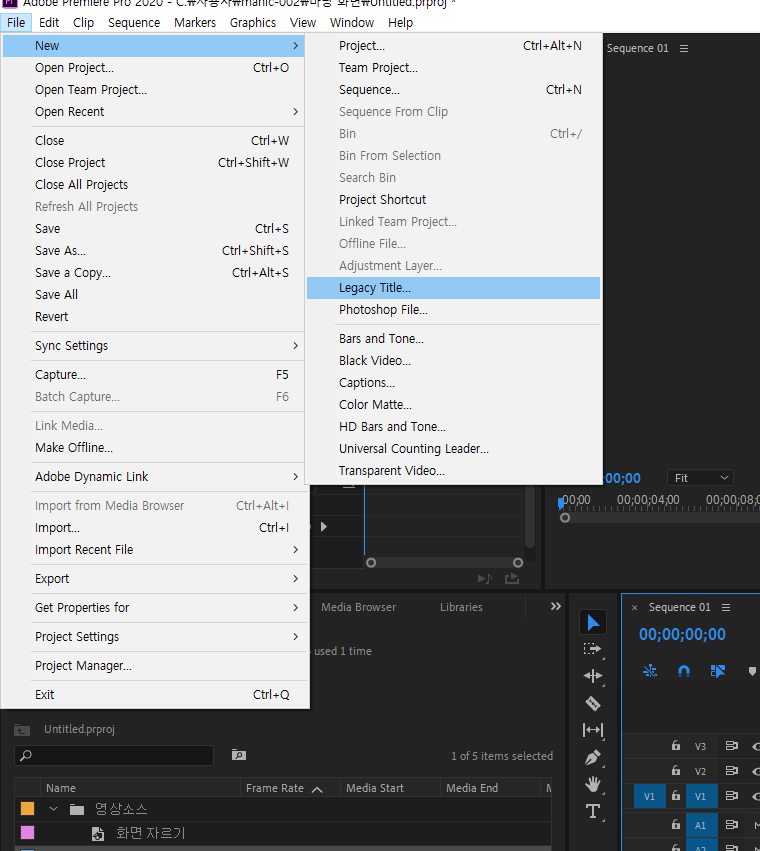The height and width of the screenshot is (851, 760).
Task: Toggle sync lock for V3
Action: (x=732, y=746)
